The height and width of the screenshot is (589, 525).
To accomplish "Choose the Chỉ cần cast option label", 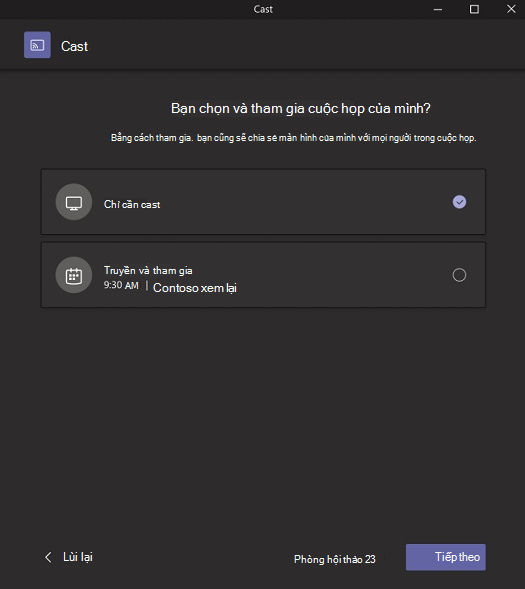I will (132, 204).
